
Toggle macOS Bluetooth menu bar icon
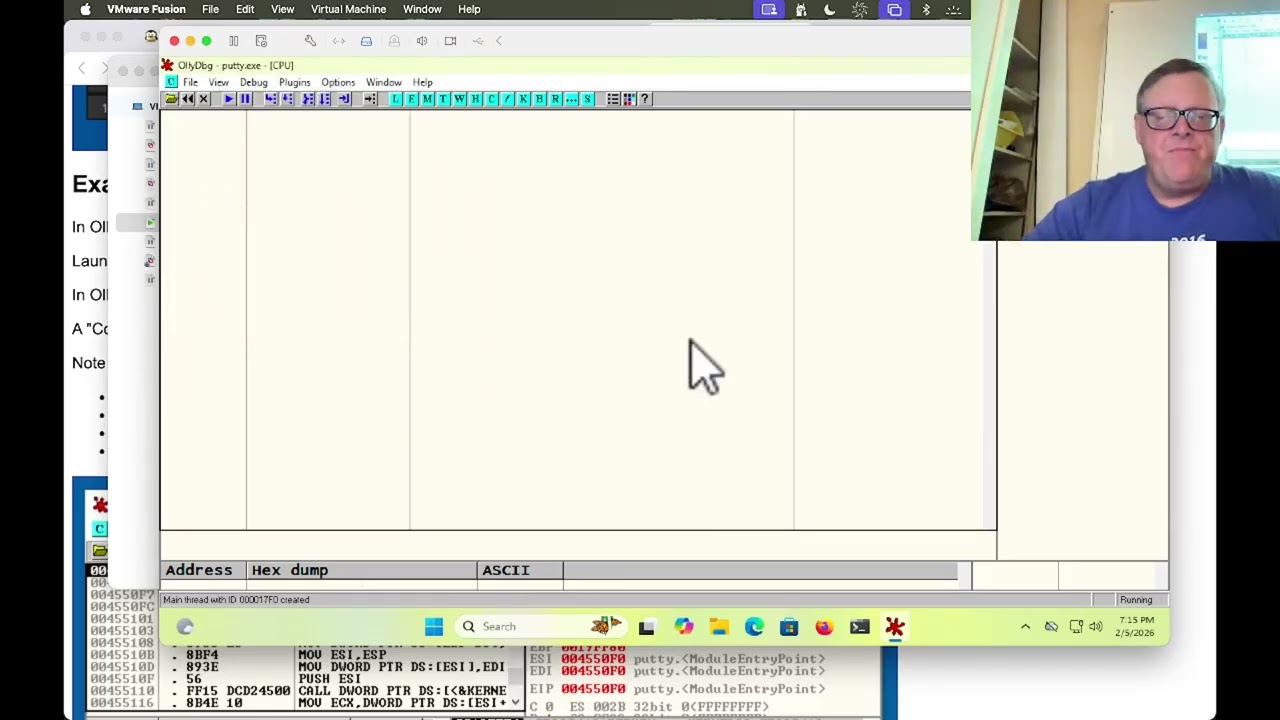tap(926, 9)
